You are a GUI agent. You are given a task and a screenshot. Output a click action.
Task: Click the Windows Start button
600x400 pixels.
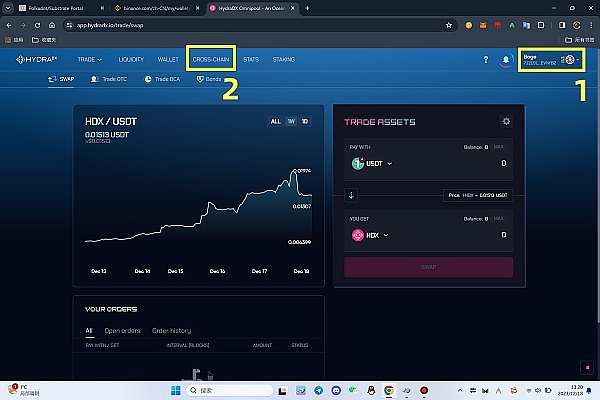pos(173,389)
